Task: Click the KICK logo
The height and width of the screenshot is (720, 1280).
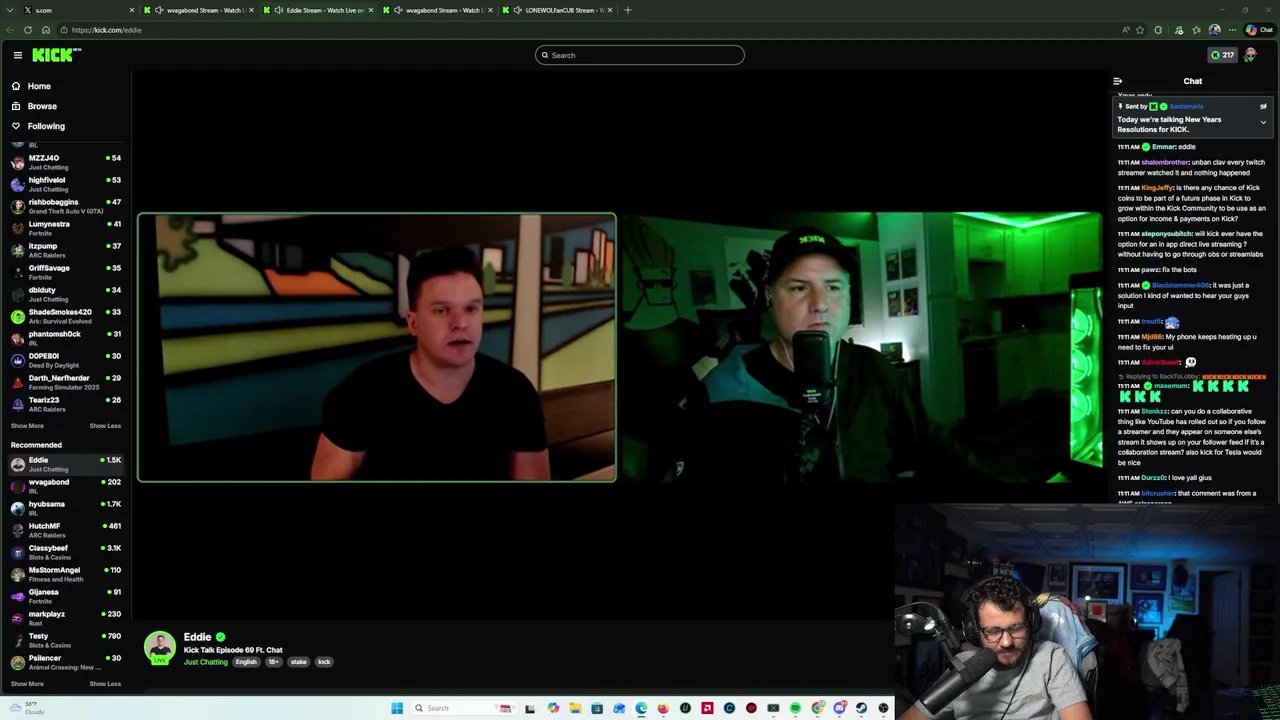Action: point(55,55)
